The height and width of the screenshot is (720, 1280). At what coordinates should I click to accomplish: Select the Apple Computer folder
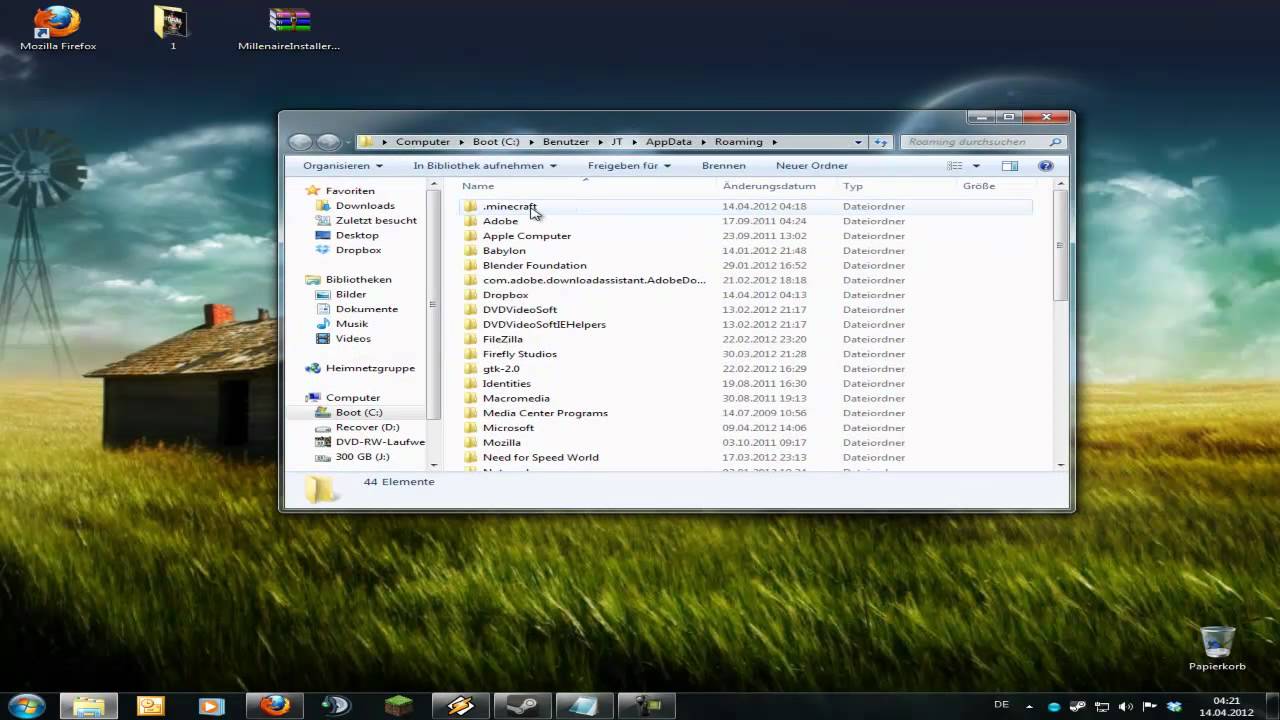(526, 236)
